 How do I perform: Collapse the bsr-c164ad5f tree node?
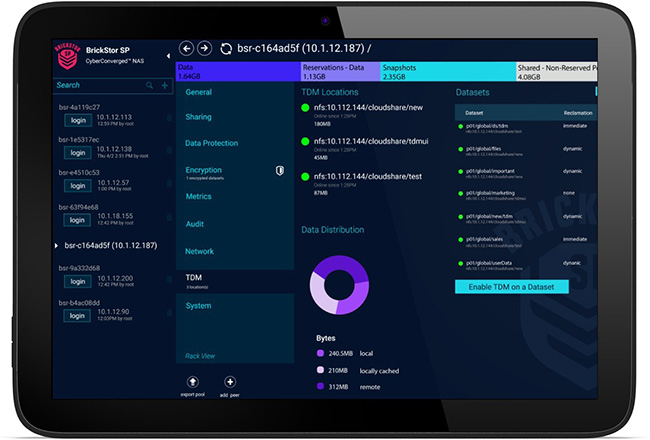tap(56, 245)
